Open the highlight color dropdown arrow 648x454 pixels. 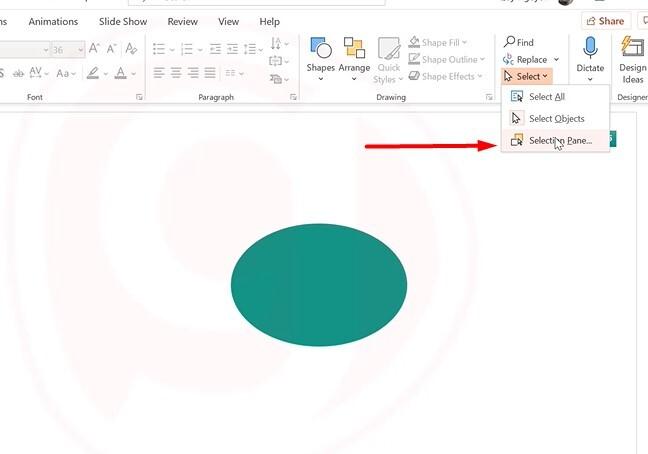pyautogui.click(x=105, y=74)
